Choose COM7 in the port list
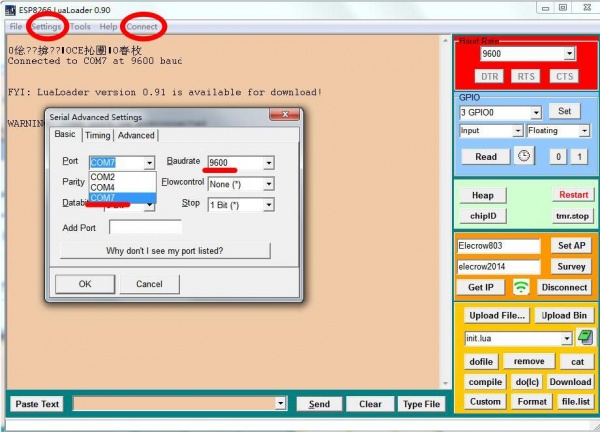Image resolution: width=600 pixels, height=432 pixels. 122,198
